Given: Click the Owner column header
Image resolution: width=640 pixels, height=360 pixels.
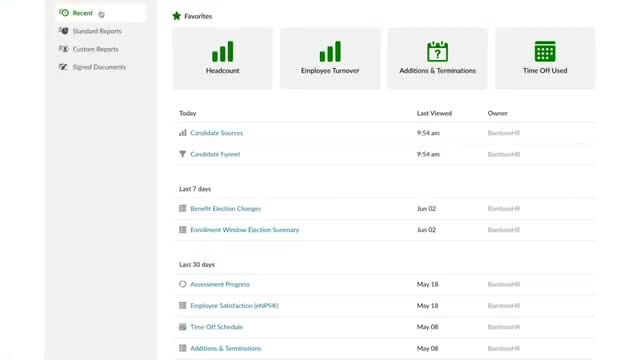Looking at the screenshot, I should [498, 113].
